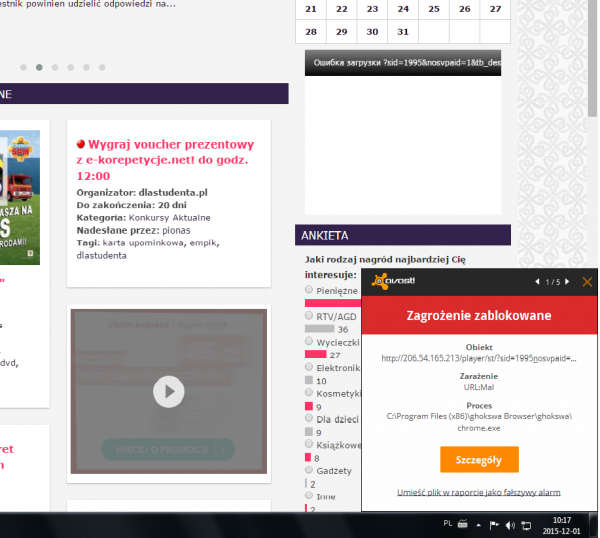Select the Pieniężne poll option
The image size is (600, 538).
[309, 290]
